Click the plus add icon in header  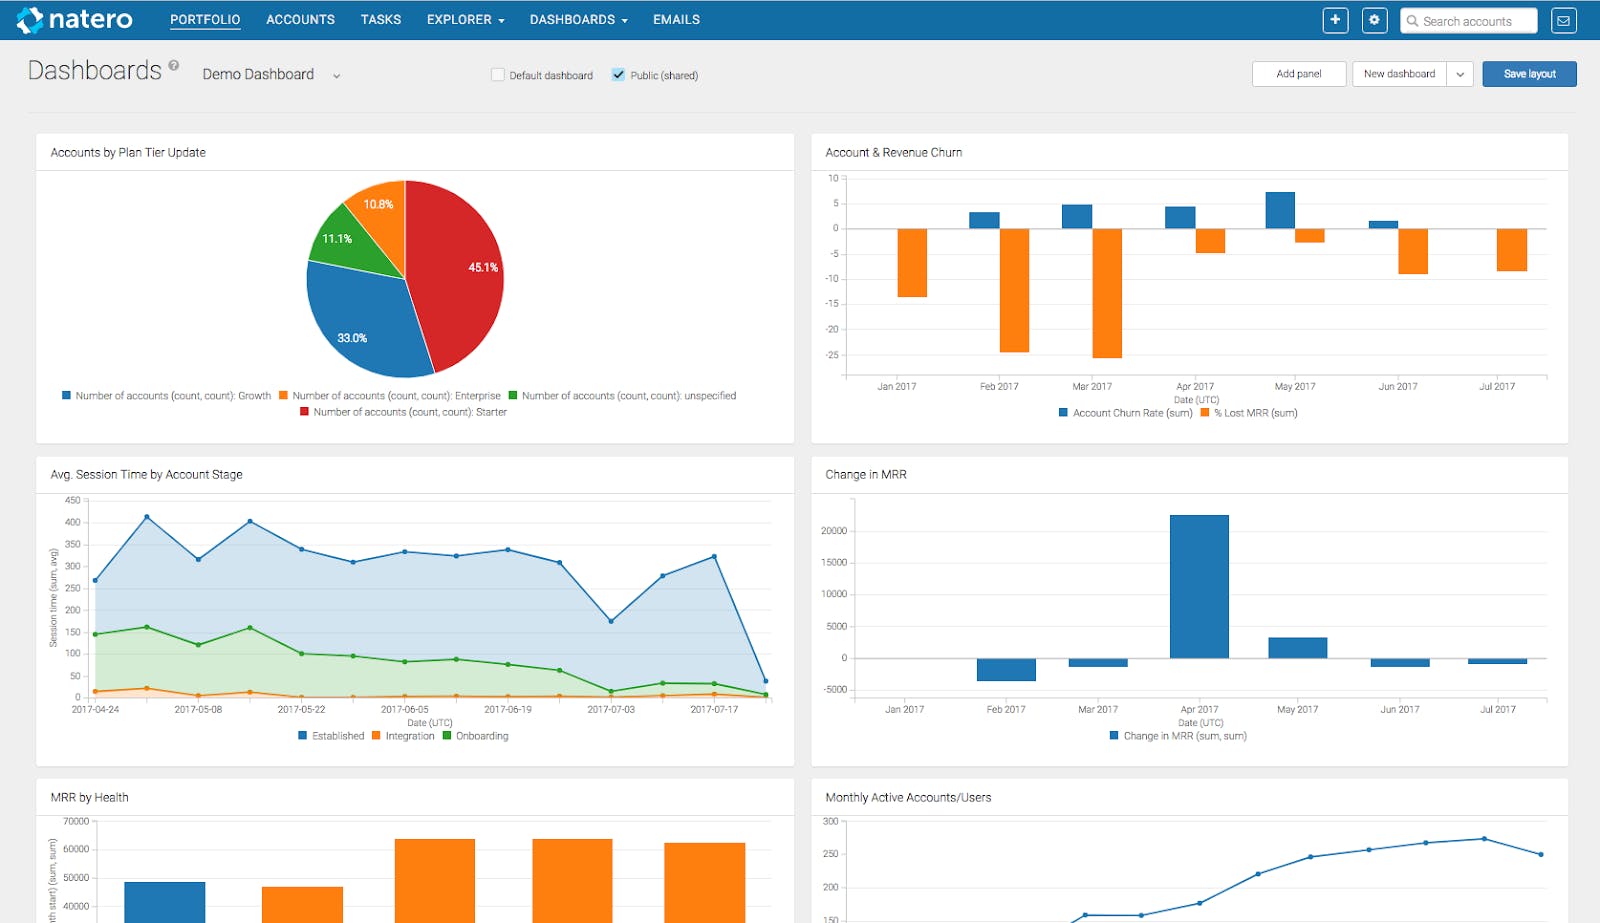tap(1335, 20)
